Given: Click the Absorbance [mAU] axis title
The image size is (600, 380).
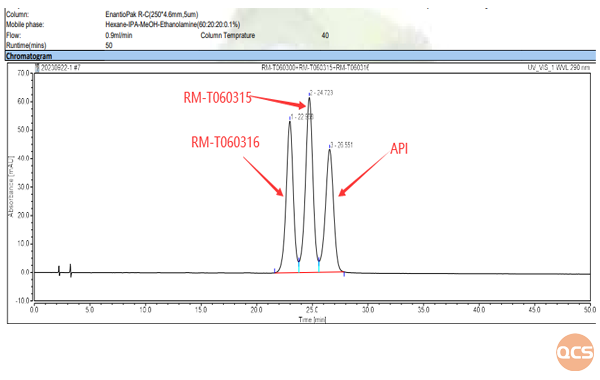Looking at the screenshot, I should (x=11, y=186).
